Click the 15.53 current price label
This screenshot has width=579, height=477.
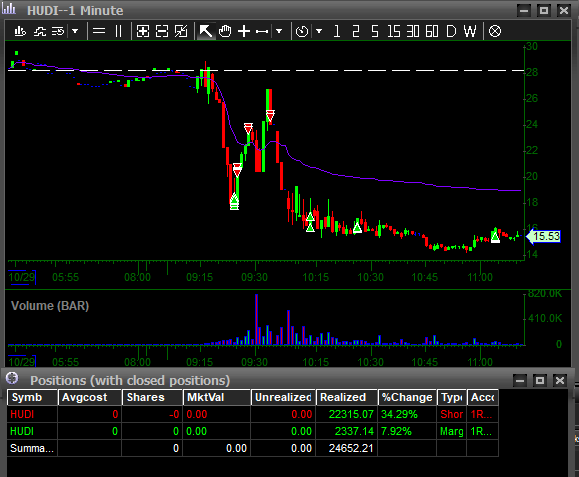click(543, 236)
